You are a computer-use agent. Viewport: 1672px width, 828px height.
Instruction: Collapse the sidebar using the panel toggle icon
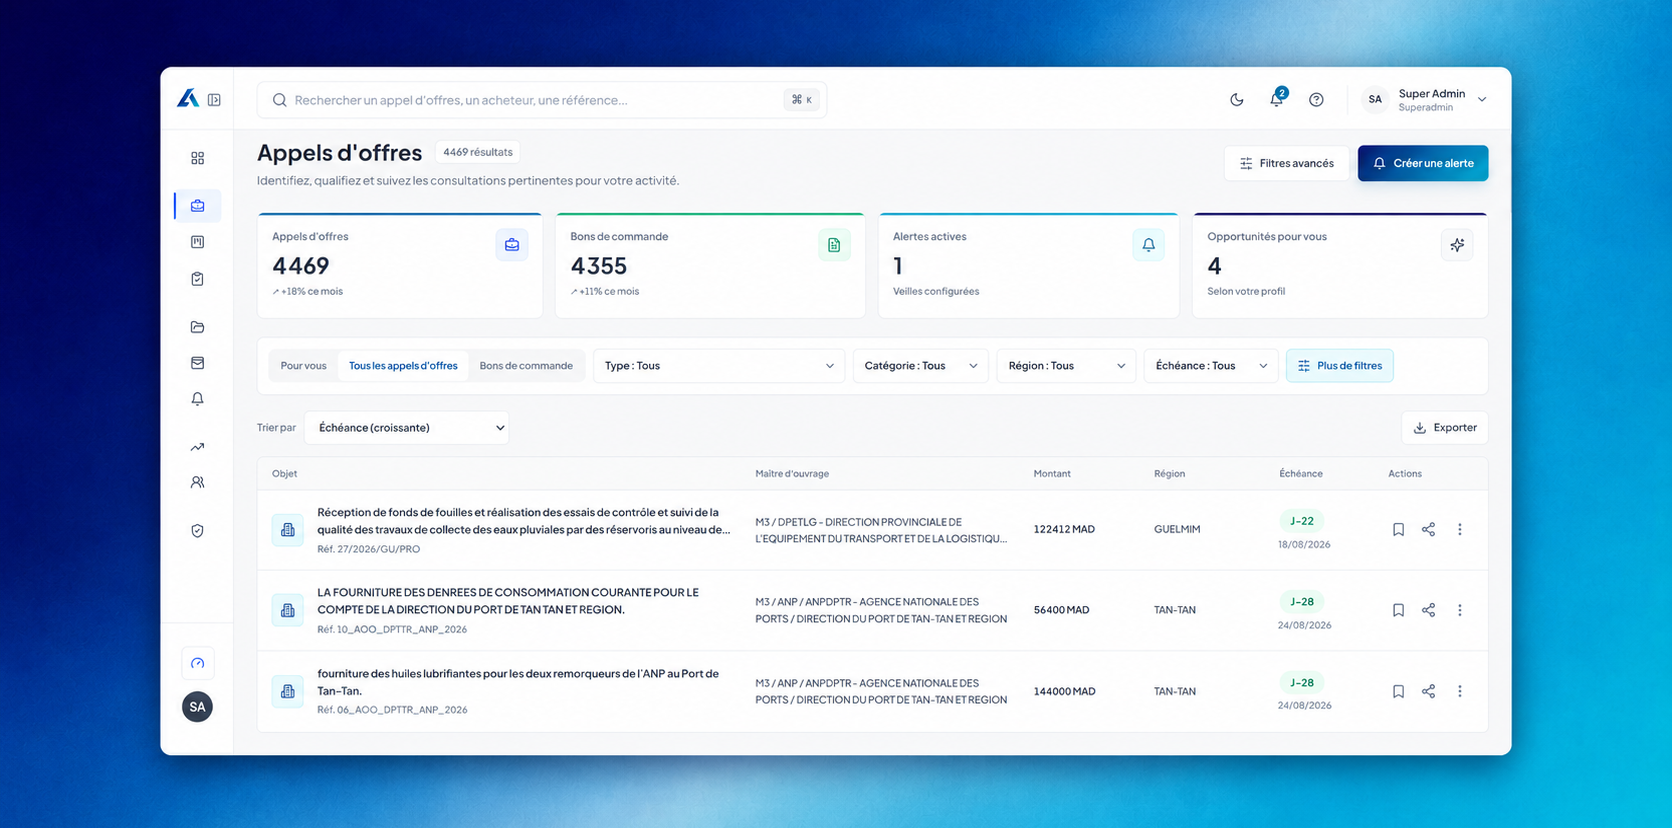tap(214, 100)
